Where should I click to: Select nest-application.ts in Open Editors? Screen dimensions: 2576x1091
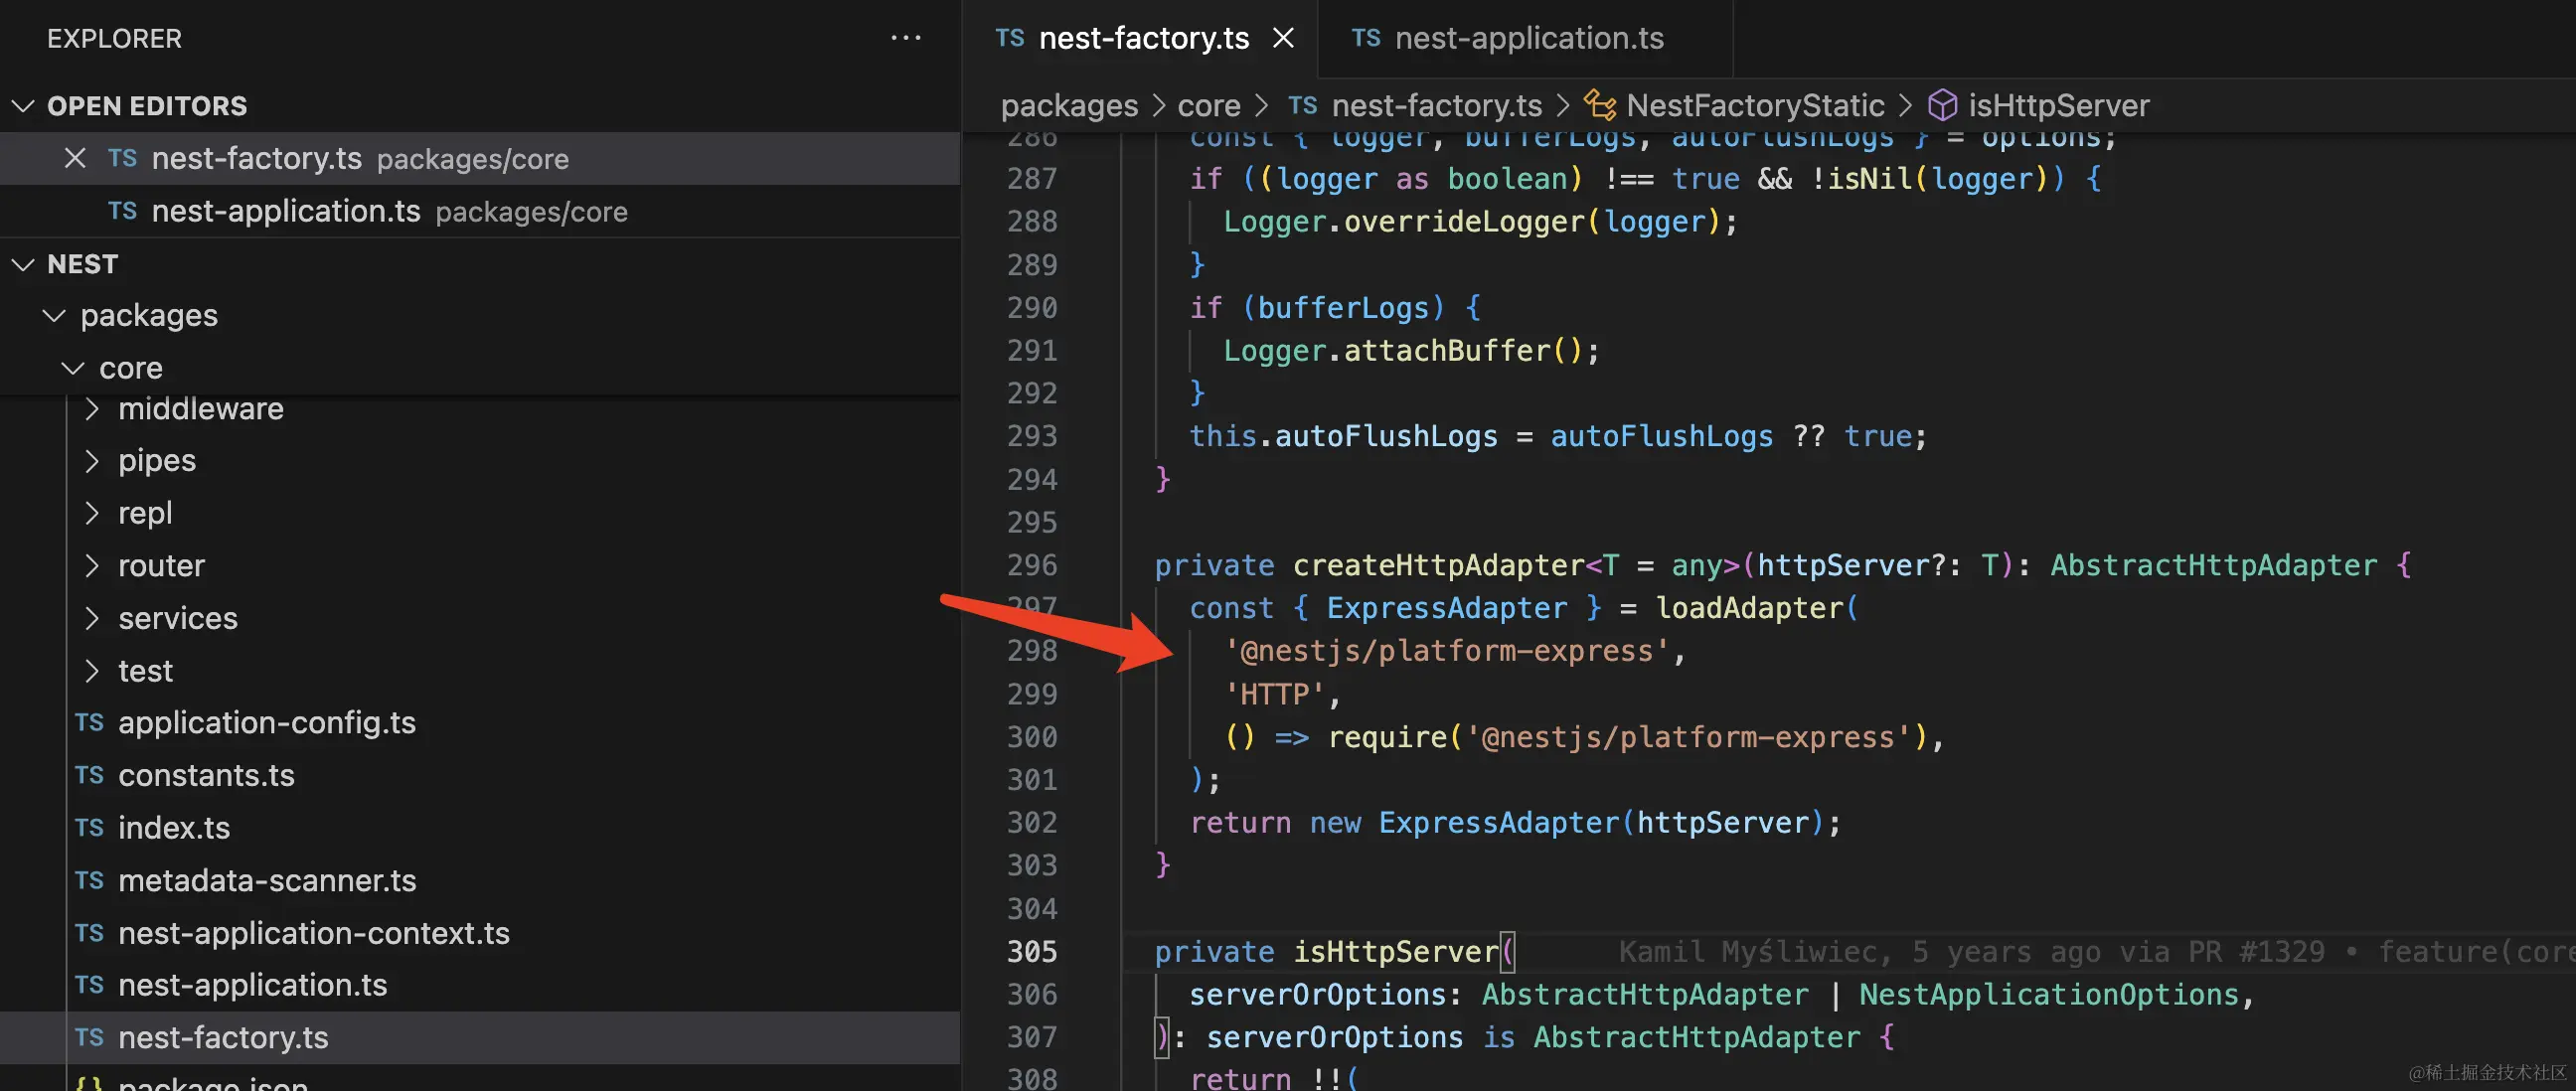click(286, 211)
